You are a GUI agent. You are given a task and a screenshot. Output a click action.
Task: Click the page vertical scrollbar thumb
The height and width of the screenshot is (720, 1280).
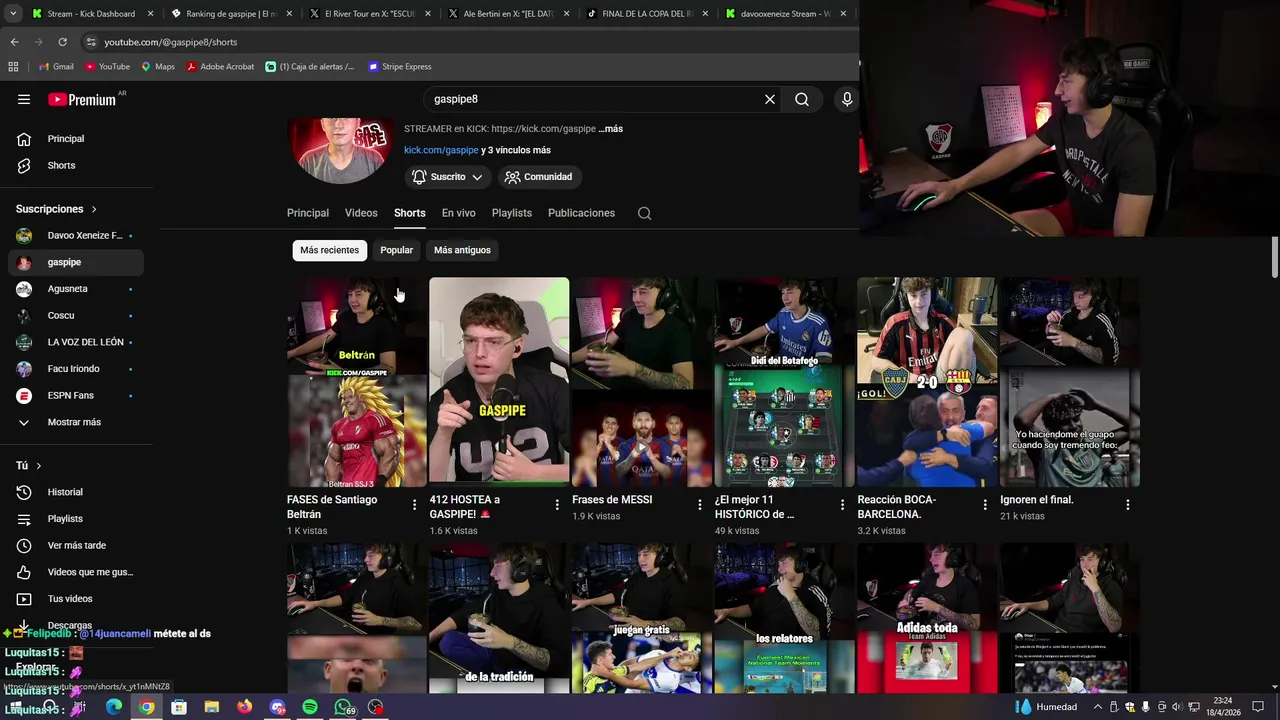(1275, 258)
